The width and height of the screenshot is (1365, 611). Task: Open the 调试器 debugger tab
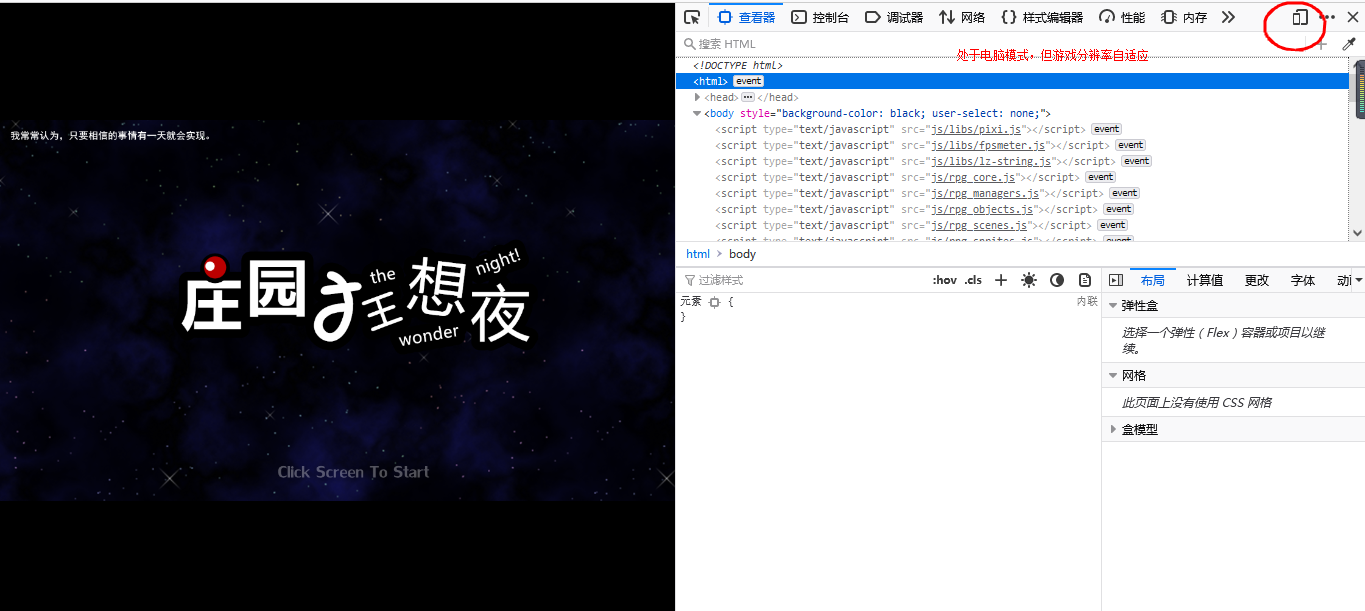tap(894, 17)
